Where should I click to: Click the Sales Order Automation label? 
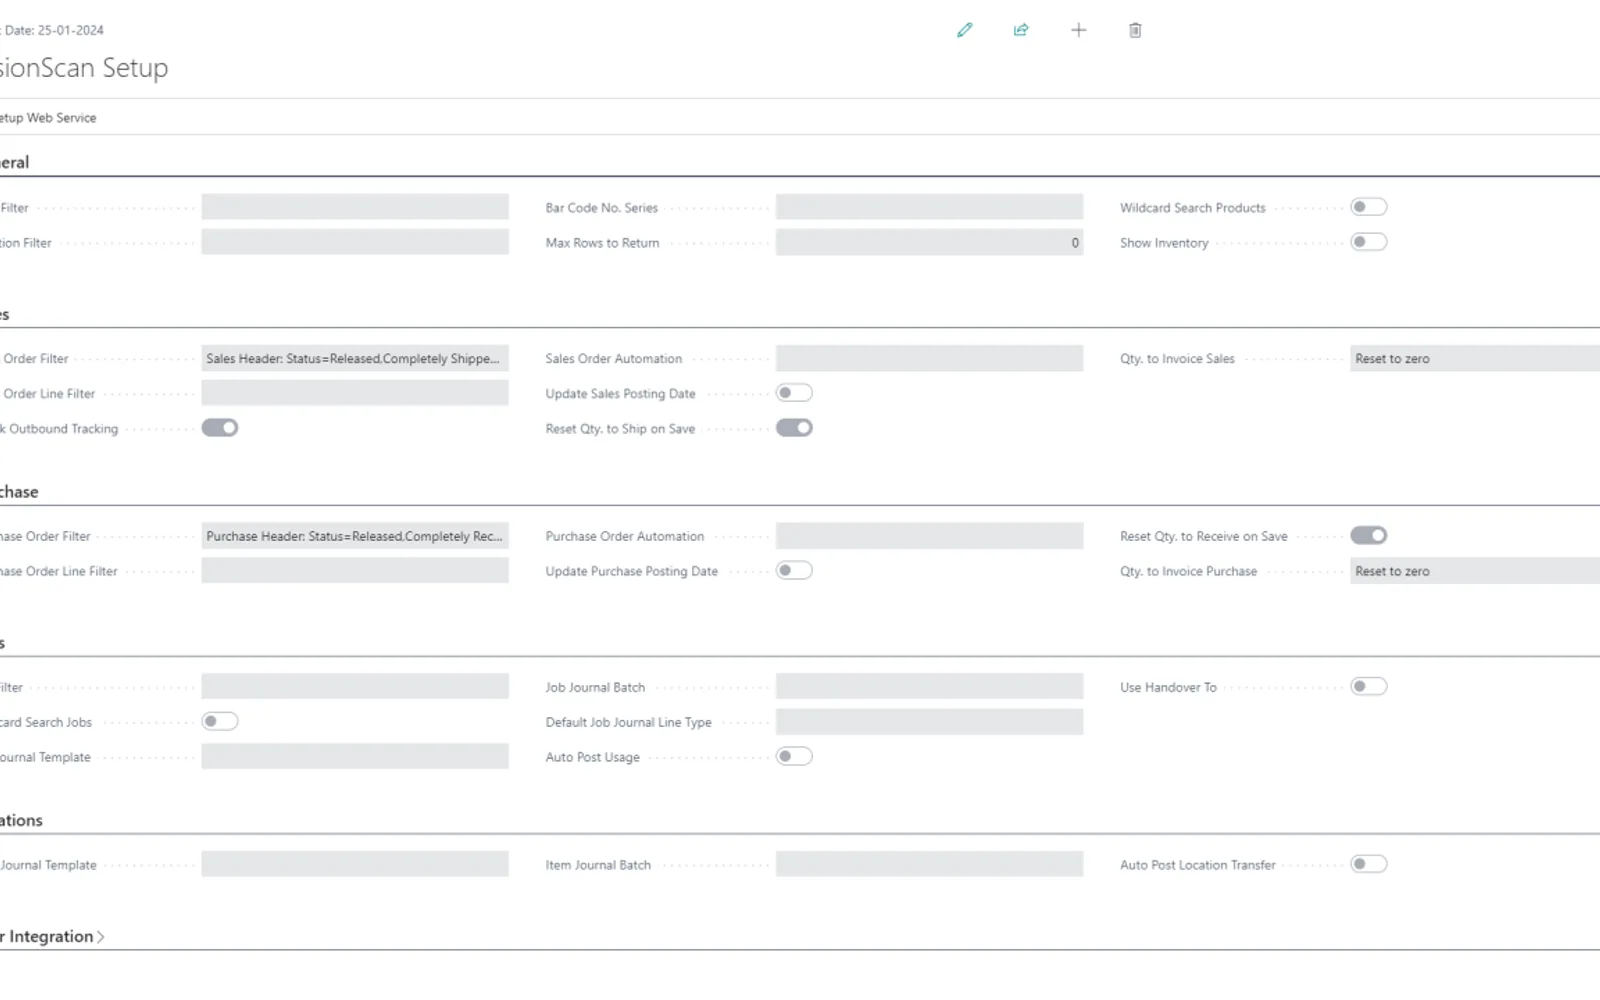(613, 359)
